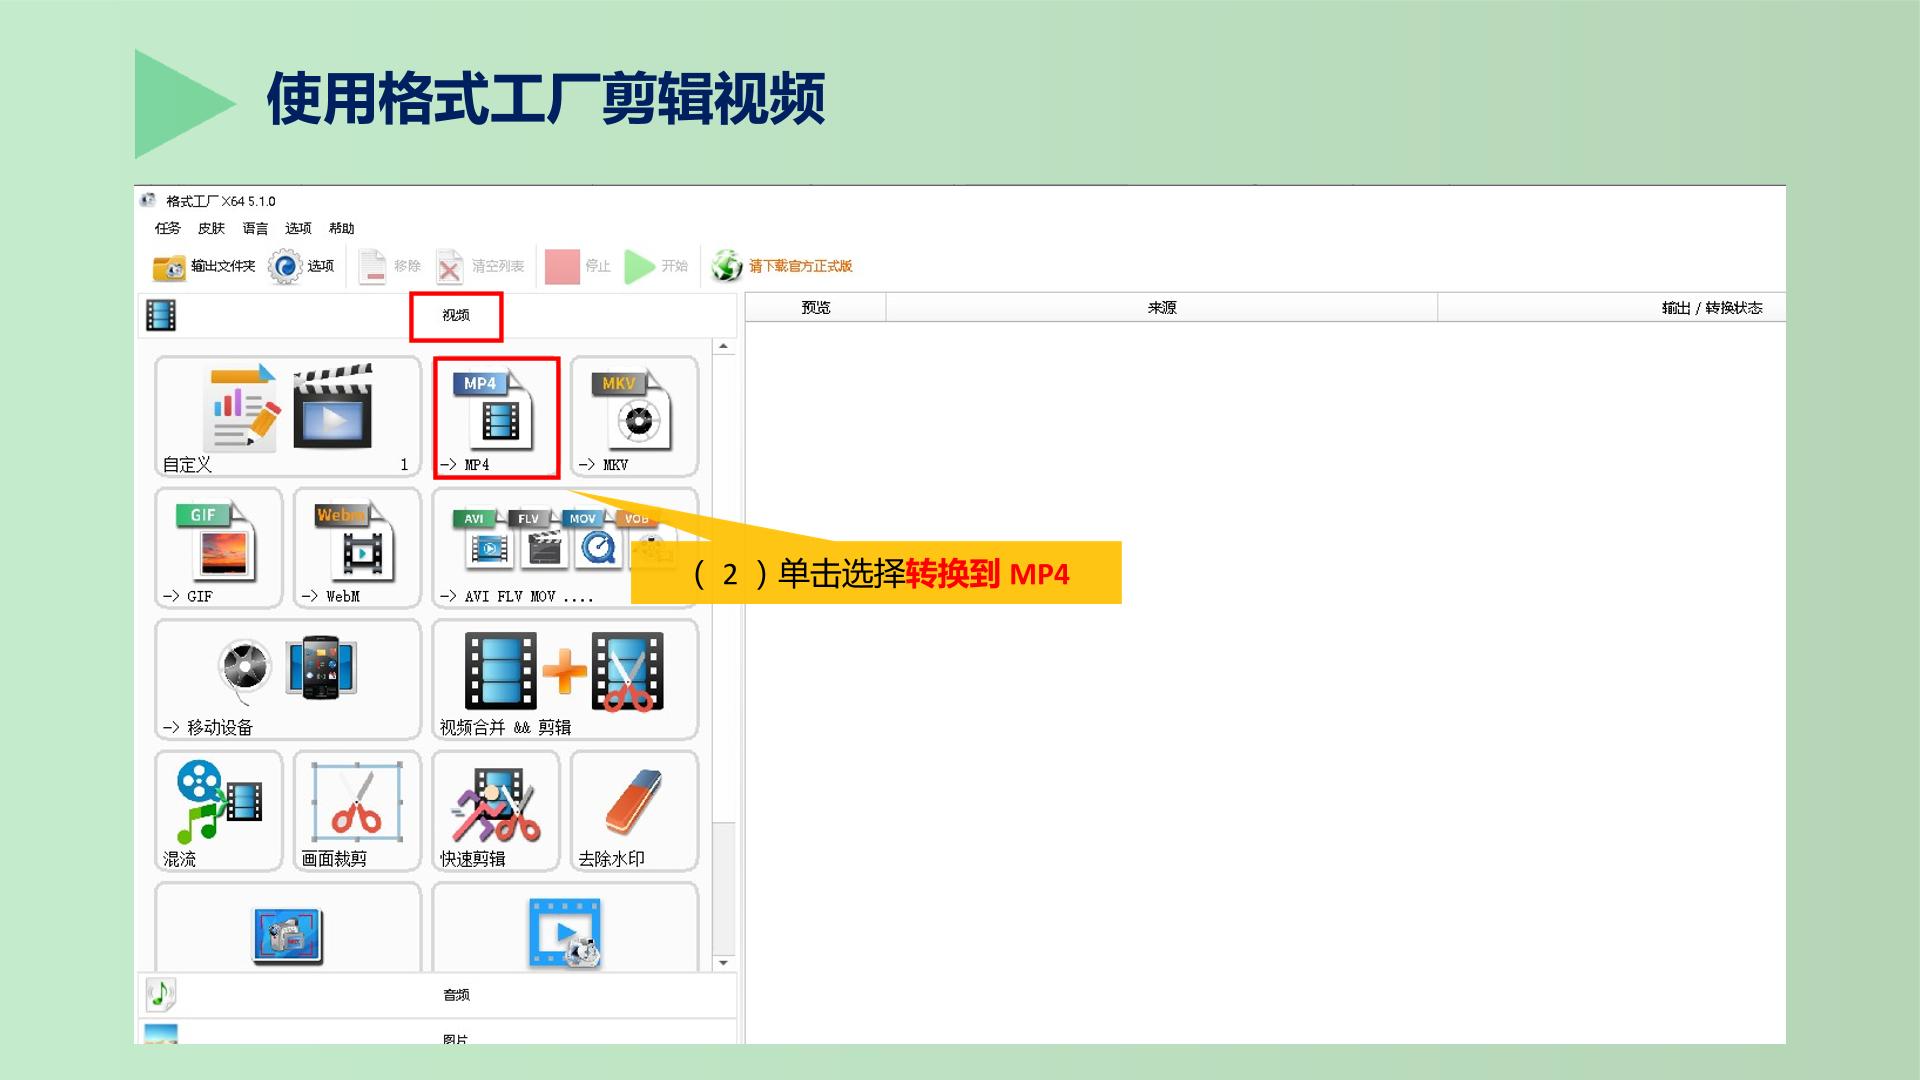
Task: Launch the 去除水印 eraser tool
Action: coord(634,811)
